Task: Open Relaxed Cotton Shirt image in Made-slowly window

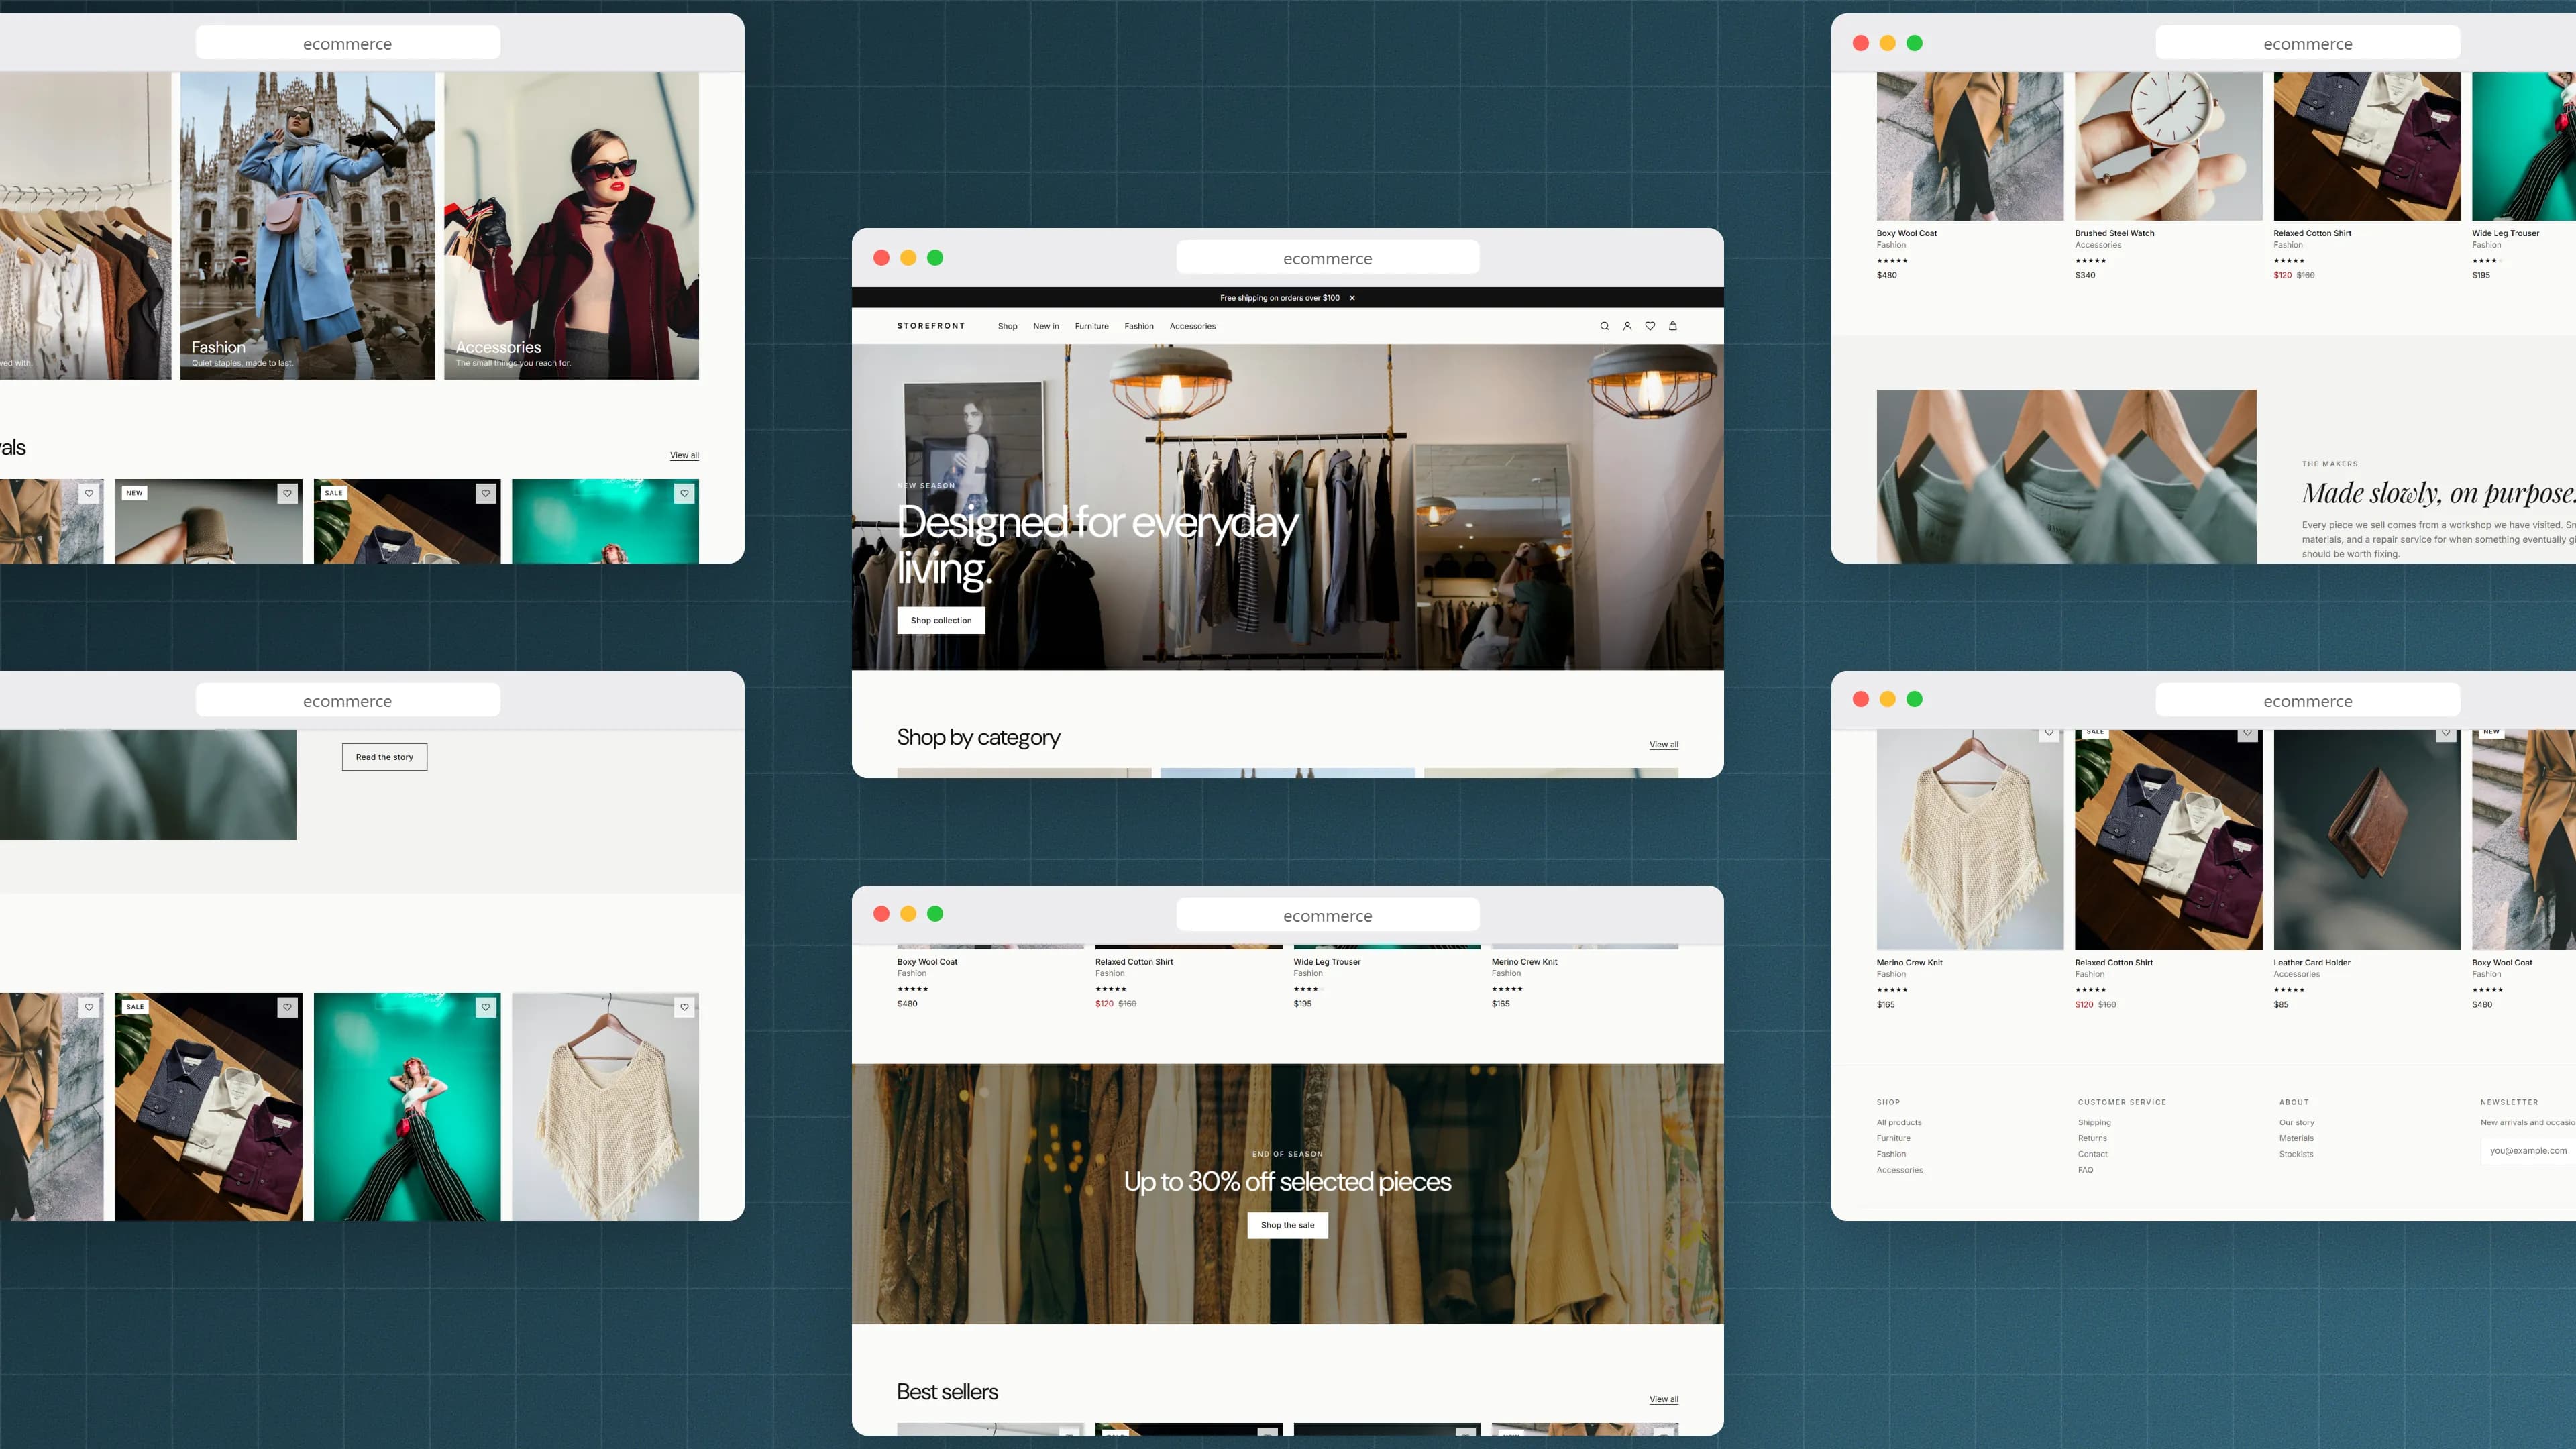Action: pos(2367,146)
